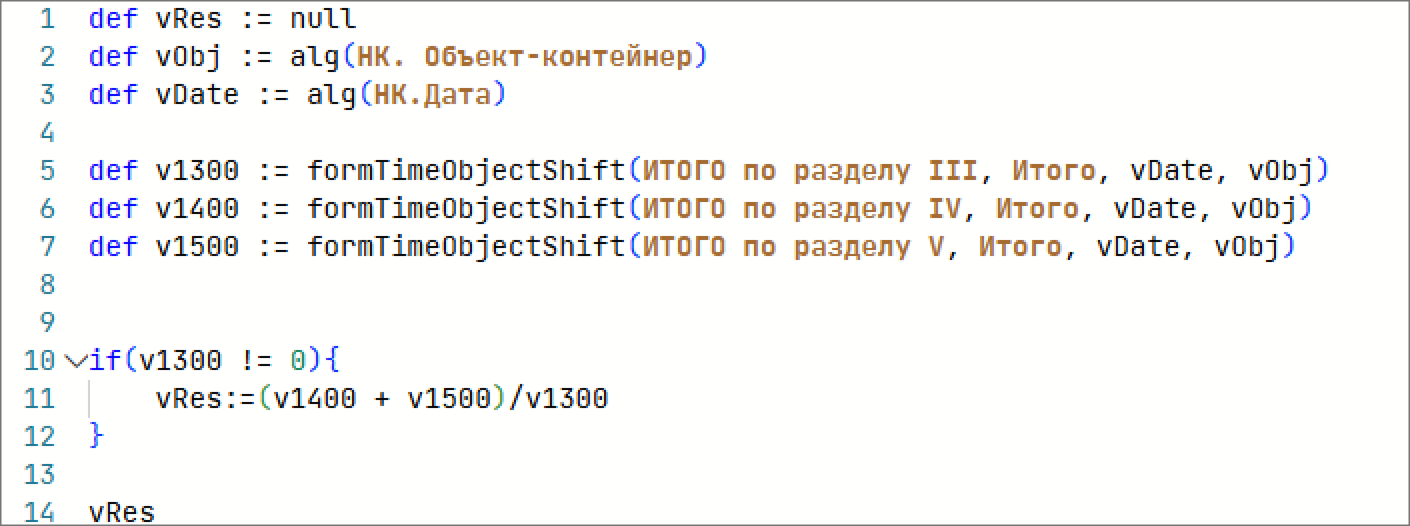Click ИТОГО по разделу III text

click(810, 171)
